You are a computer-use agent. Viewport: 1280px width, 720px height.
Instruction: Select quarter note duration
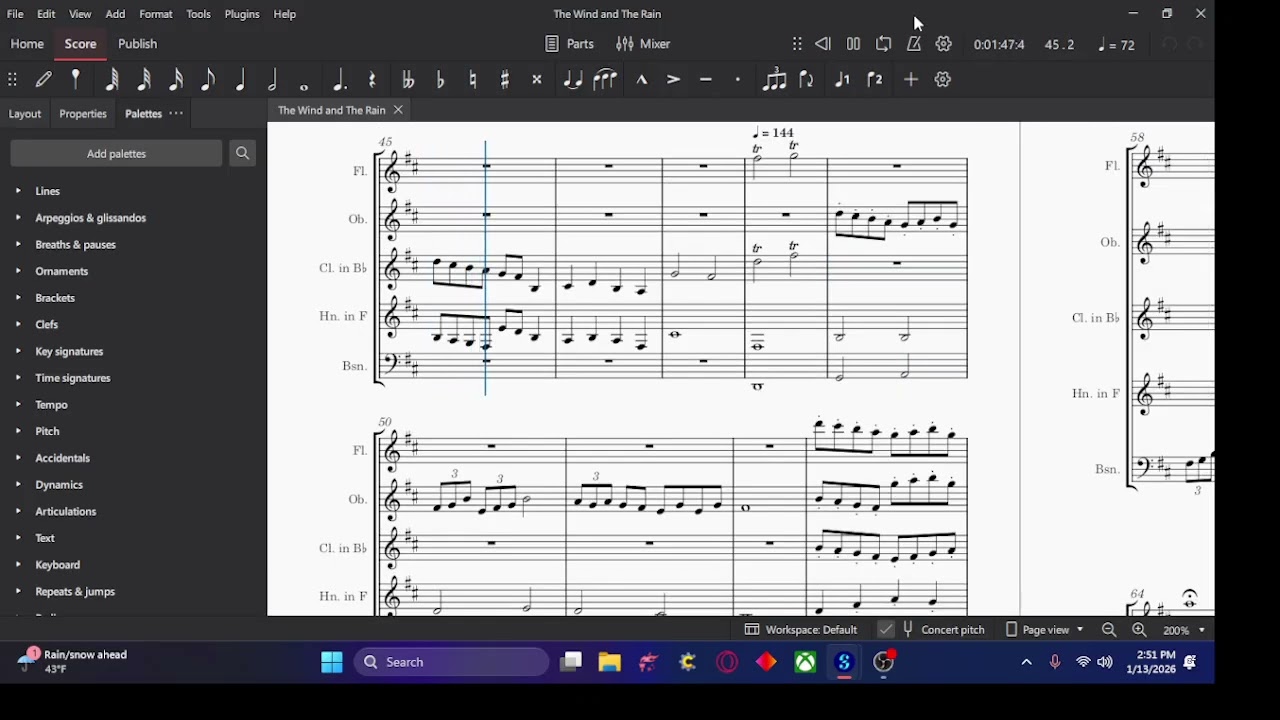click(240, 79)
